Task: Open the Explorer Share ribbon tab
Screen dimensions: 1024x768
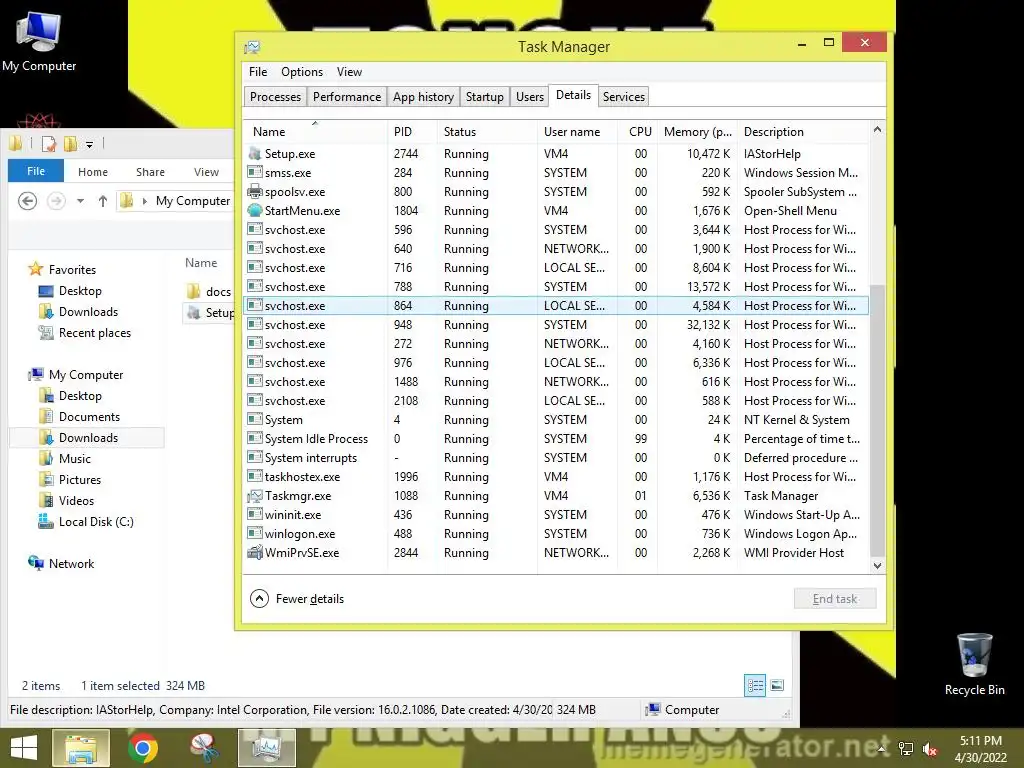Action: [x=150, y=172]
